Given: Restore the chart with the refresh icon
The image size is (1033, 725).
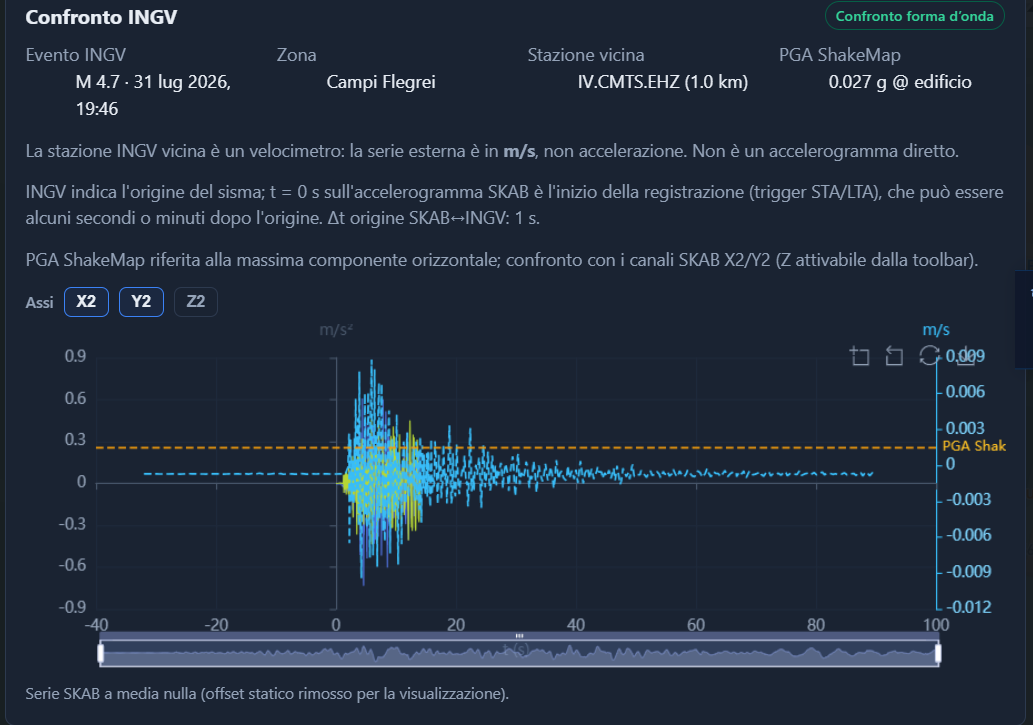Looking at the screenshot, I should tap(929, 355).
